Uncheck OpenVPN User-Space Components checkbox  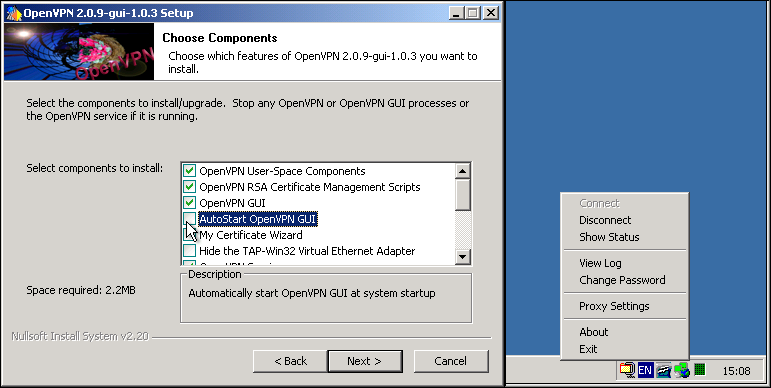pyautogui.click(x=189, y=171)
